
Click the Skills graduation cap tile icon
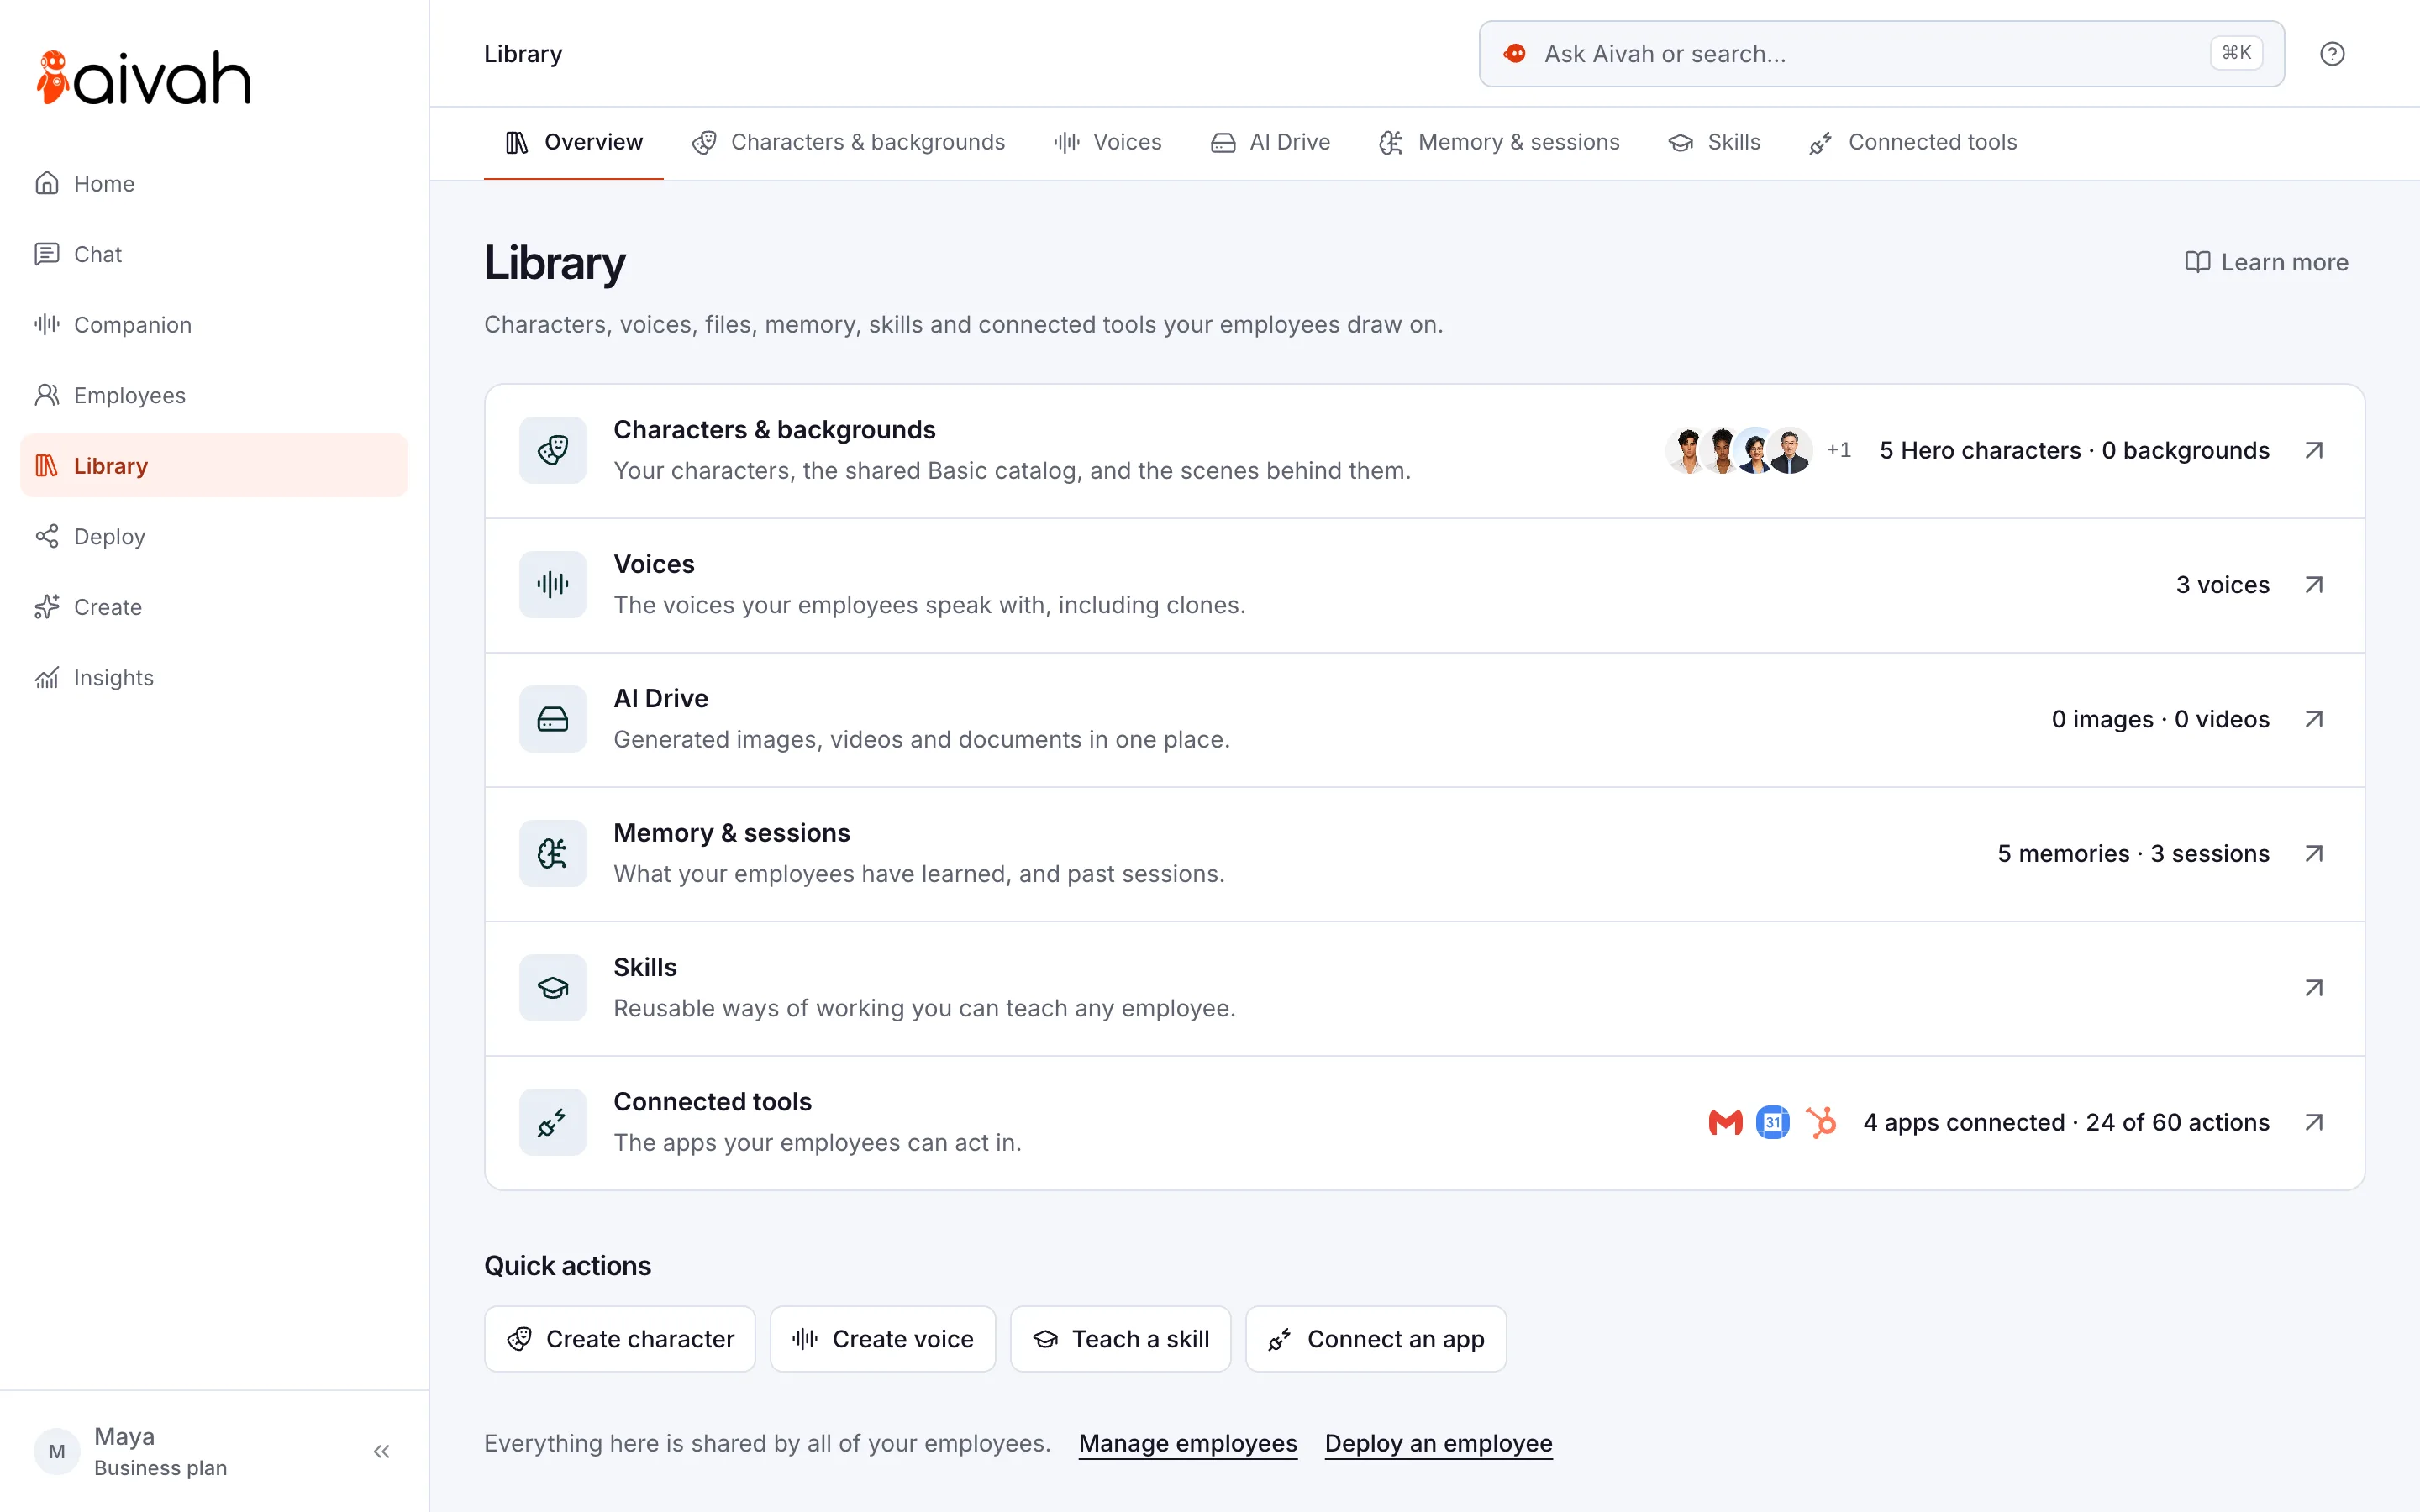[x=552, y=988]
